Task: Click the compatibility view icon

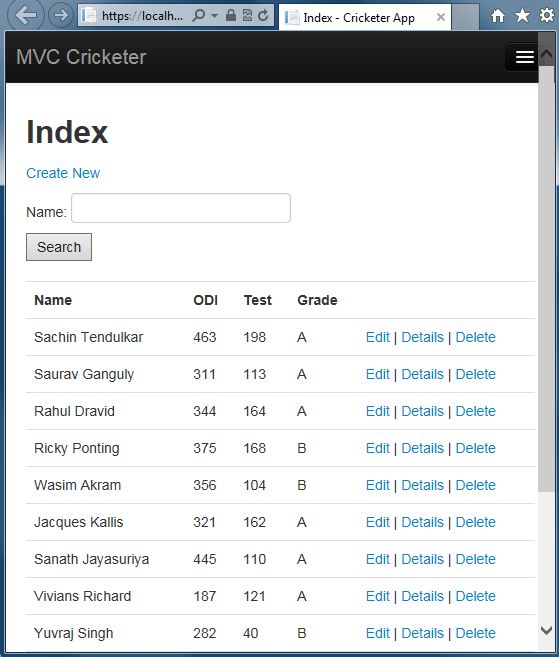Action: pyautogui.click(x=247, y=16)
